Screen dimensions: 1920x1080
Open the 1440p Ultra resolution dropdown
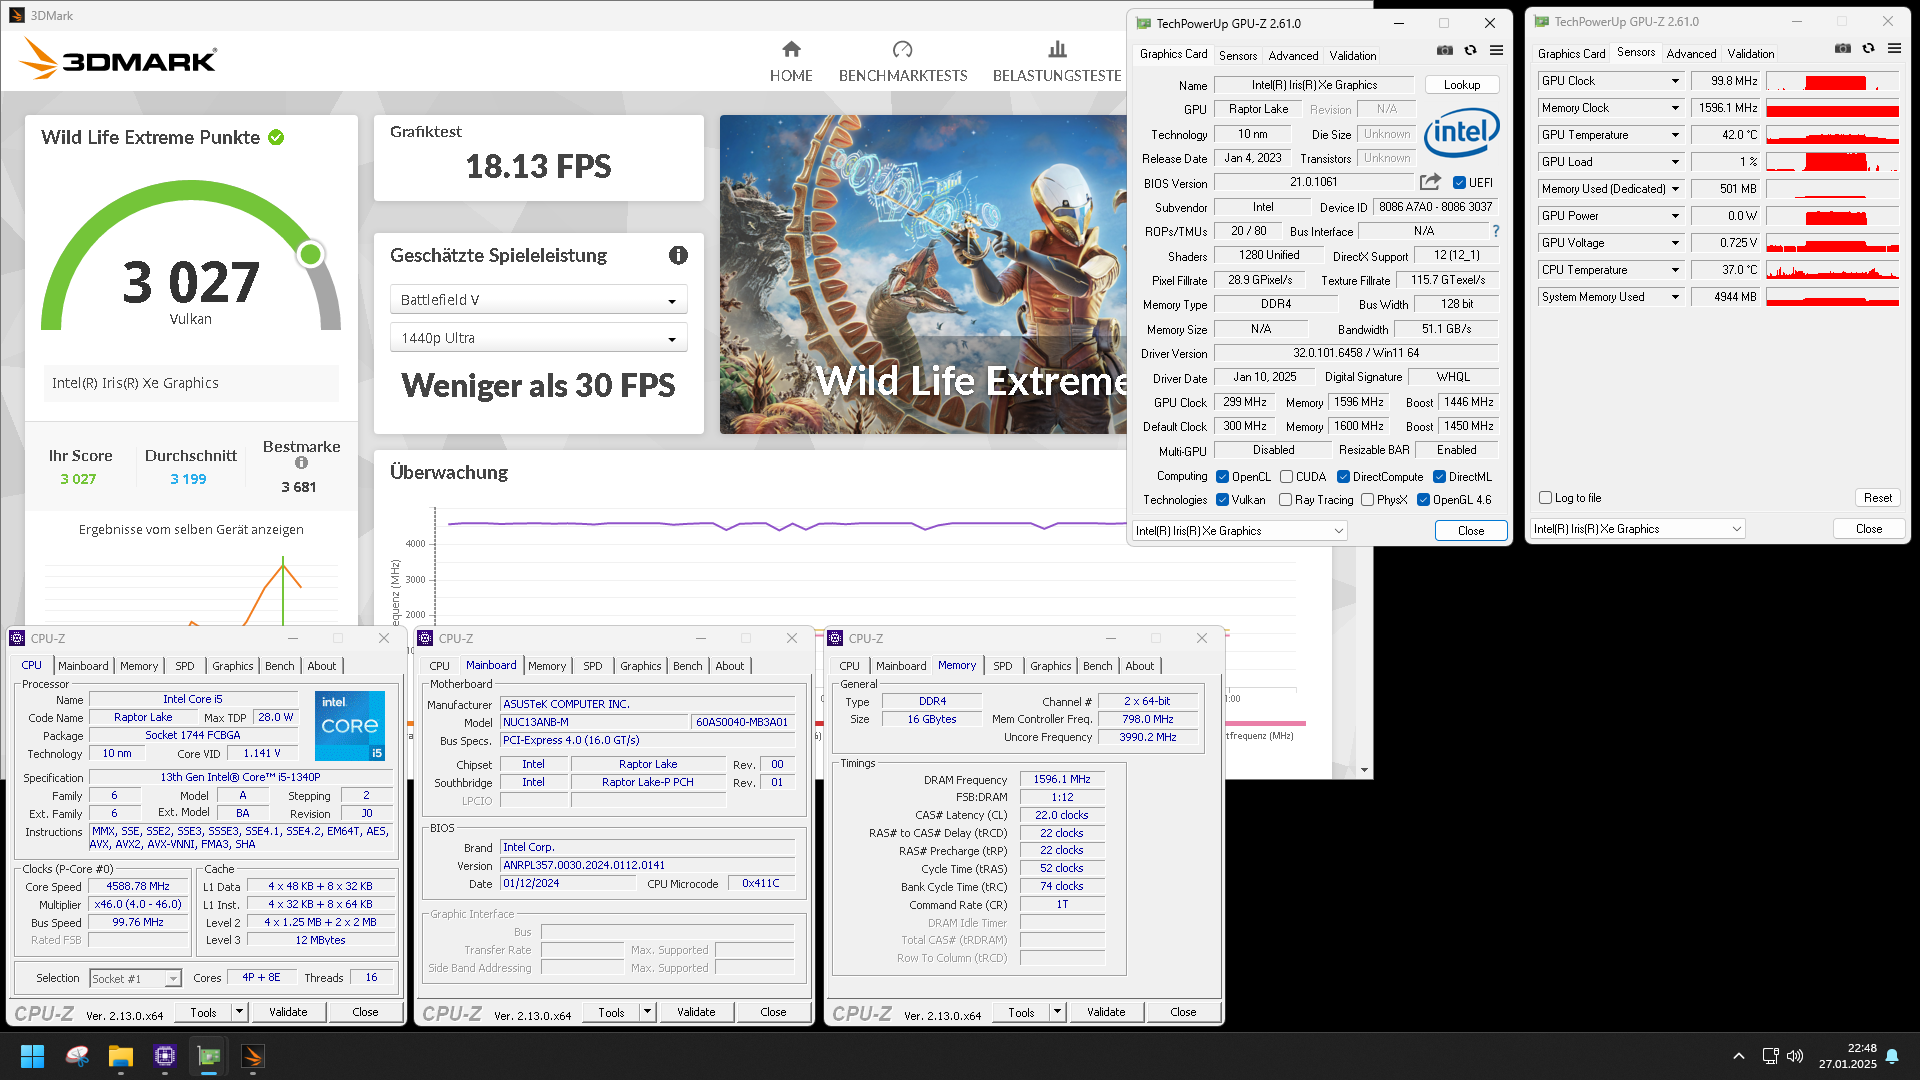pos(538,338)
